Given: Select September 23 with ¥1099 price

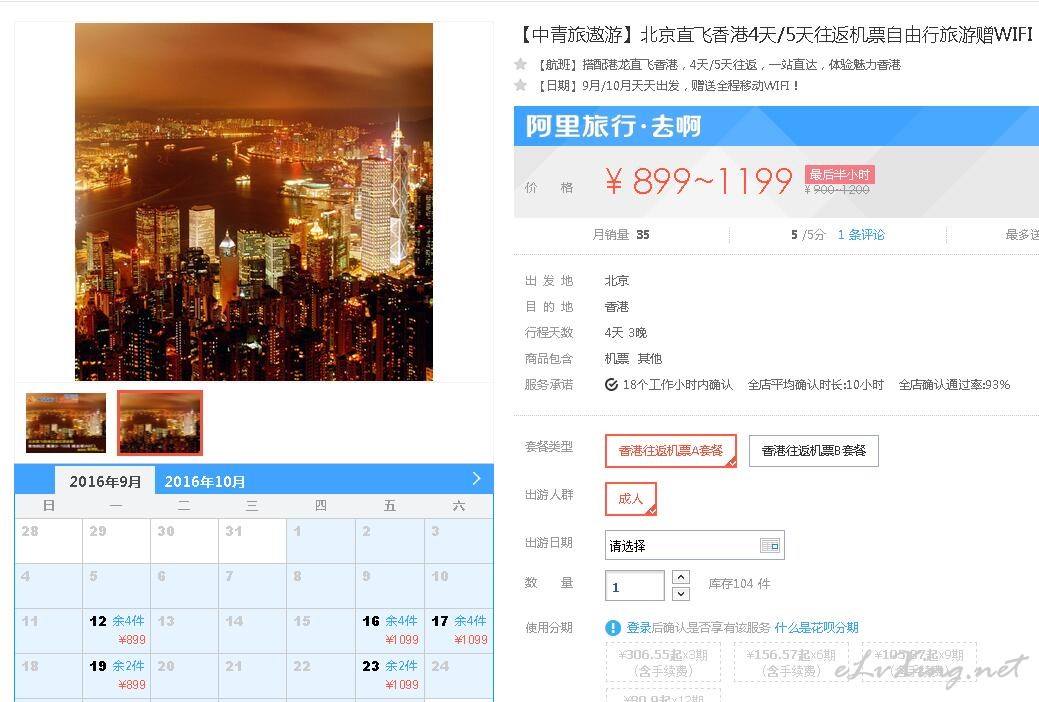Looking at the screenshot, I should (390, 675).
